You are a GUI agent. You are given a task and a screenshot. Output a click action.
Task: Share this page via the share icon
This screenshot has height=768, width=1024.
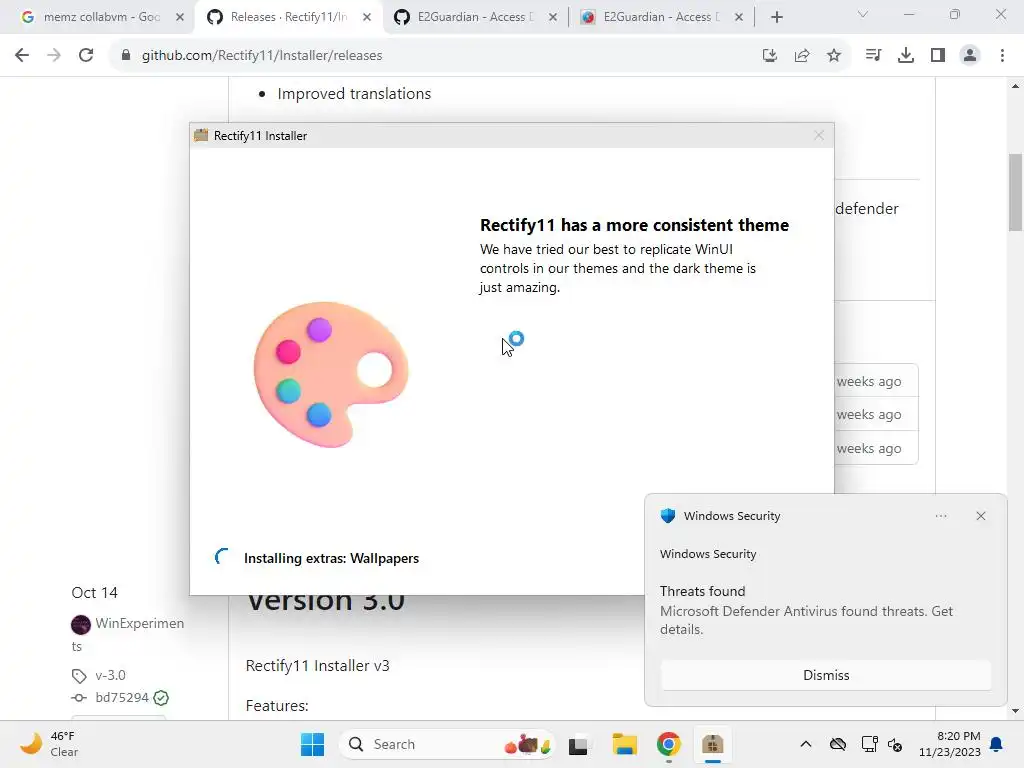click(802, 56)
